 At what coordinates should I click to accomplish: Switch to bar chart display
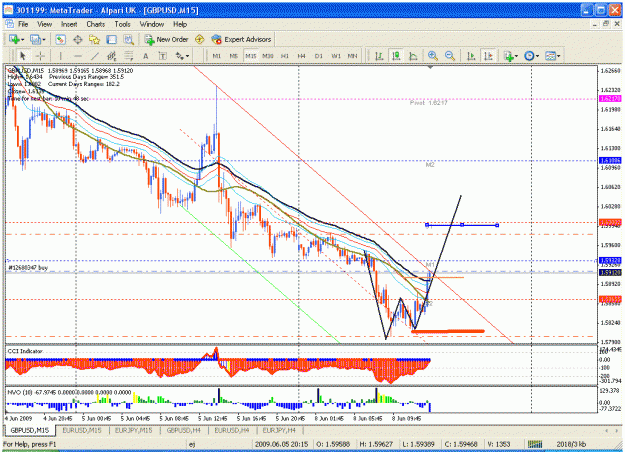click(379, 56)
